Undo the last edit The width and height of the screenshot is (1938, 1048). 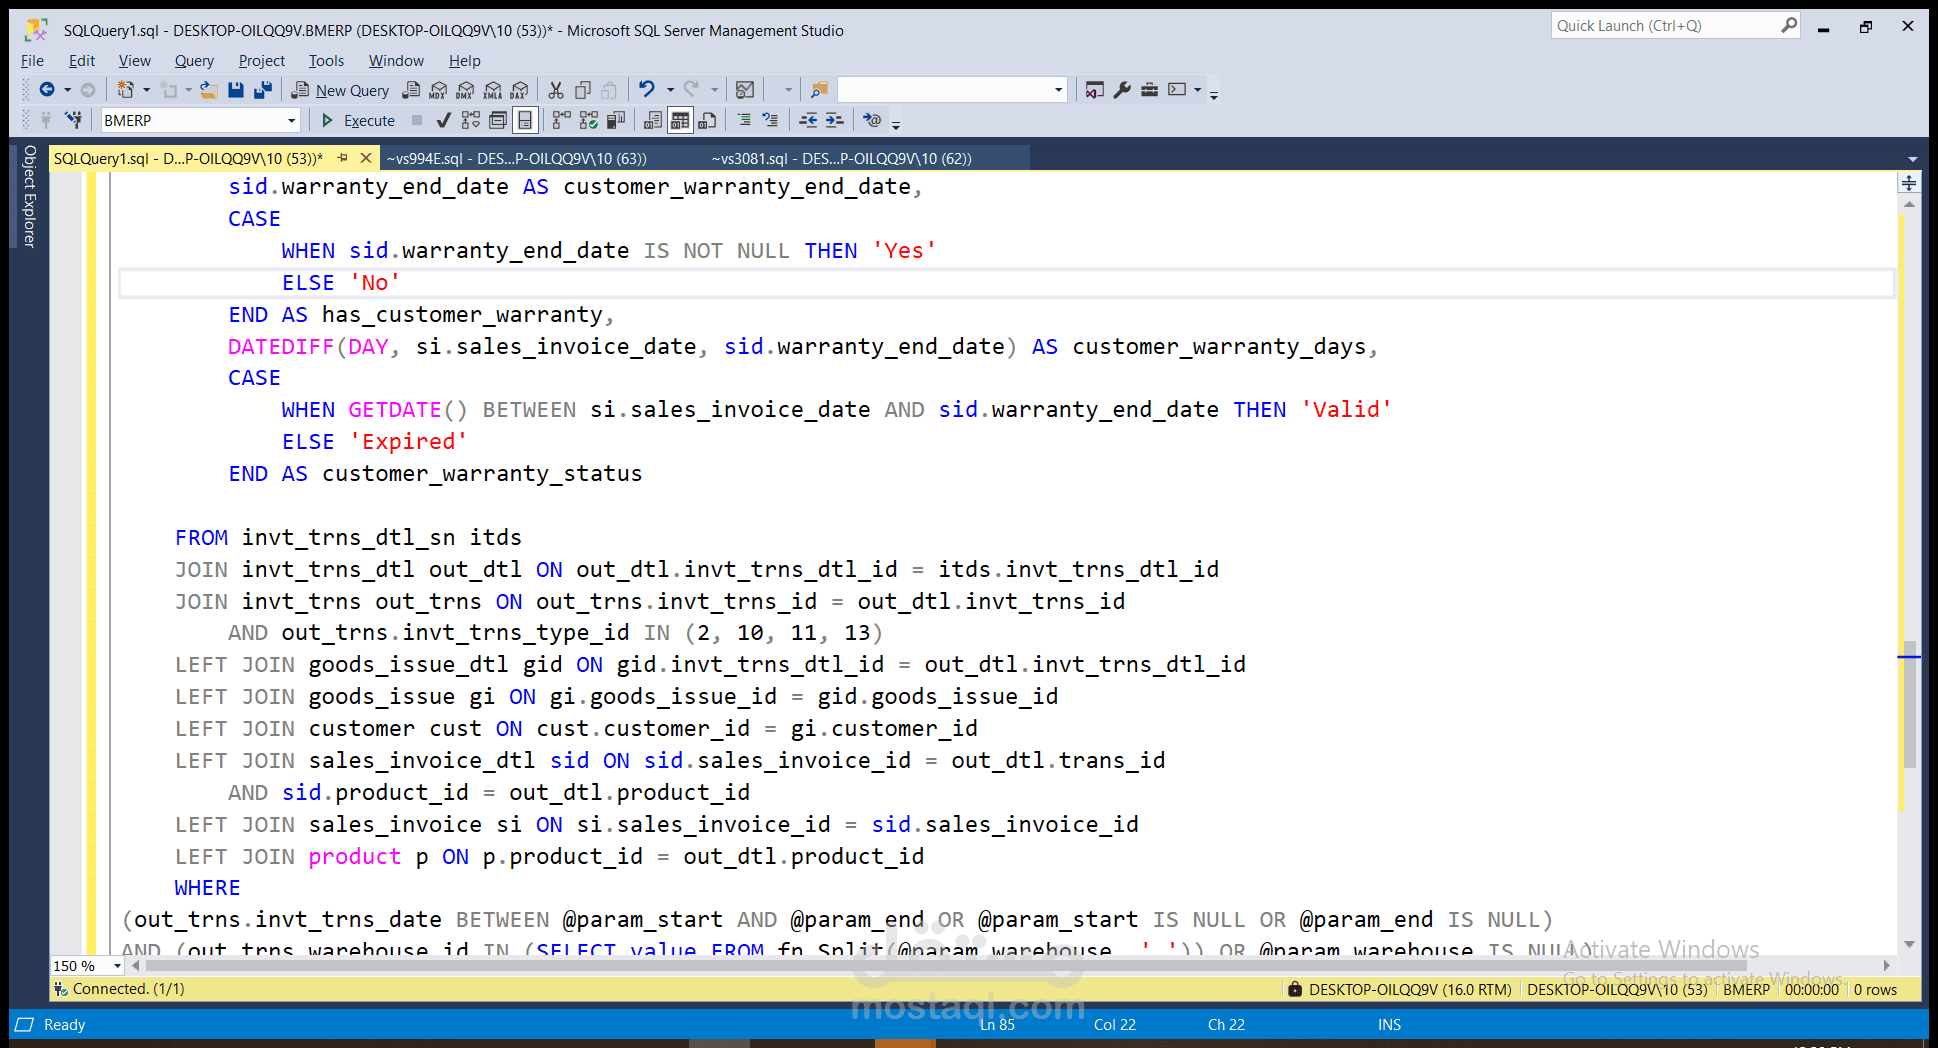[647, 90]
